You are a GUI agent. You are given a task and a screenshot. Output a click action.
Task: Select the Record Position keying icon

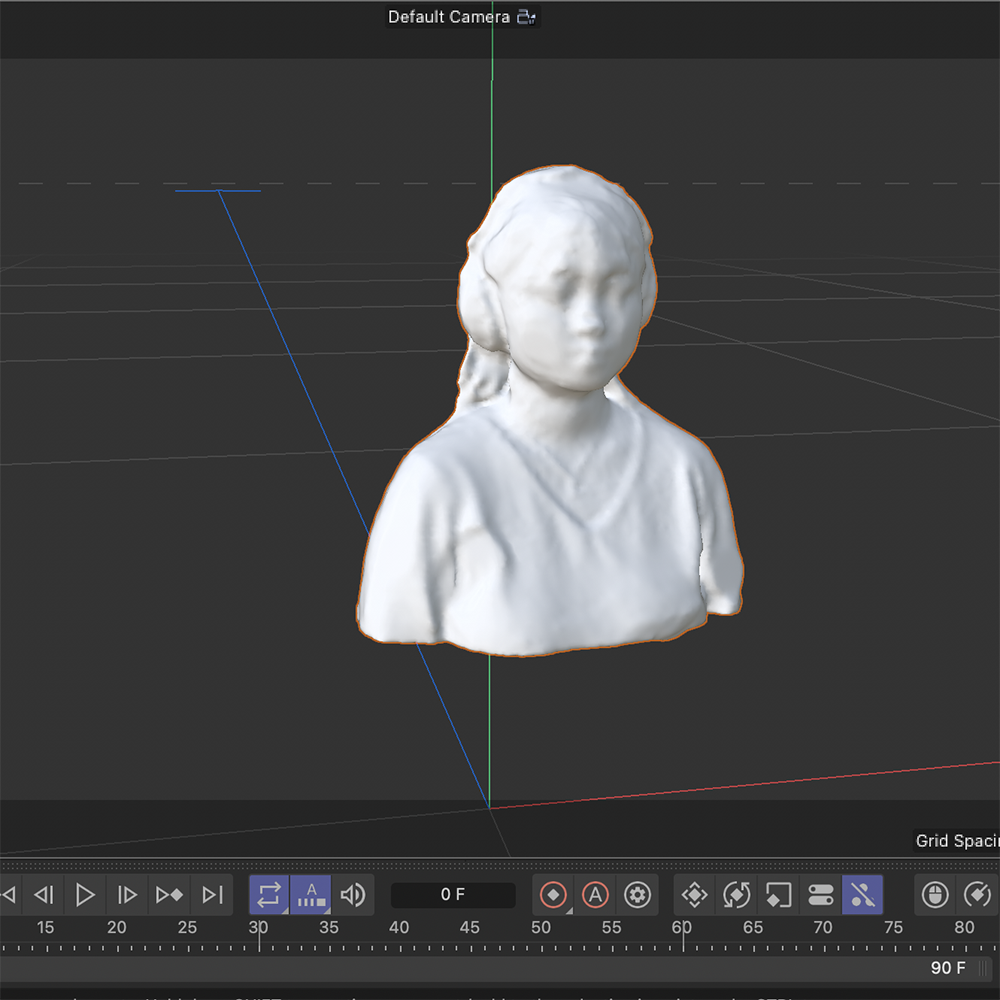[693, 895]
